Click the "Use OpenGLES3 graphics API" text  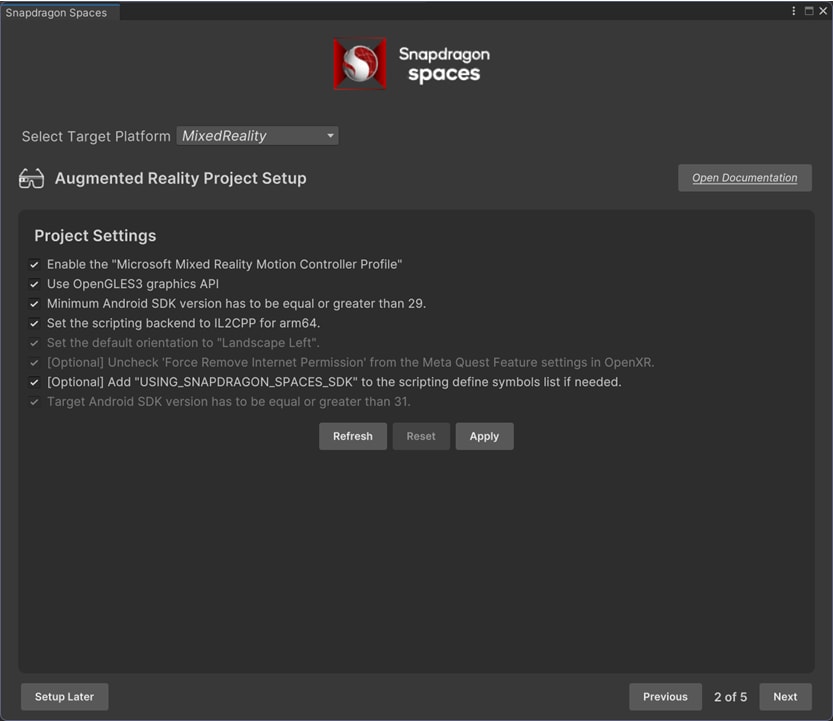[x=133, y=284]
